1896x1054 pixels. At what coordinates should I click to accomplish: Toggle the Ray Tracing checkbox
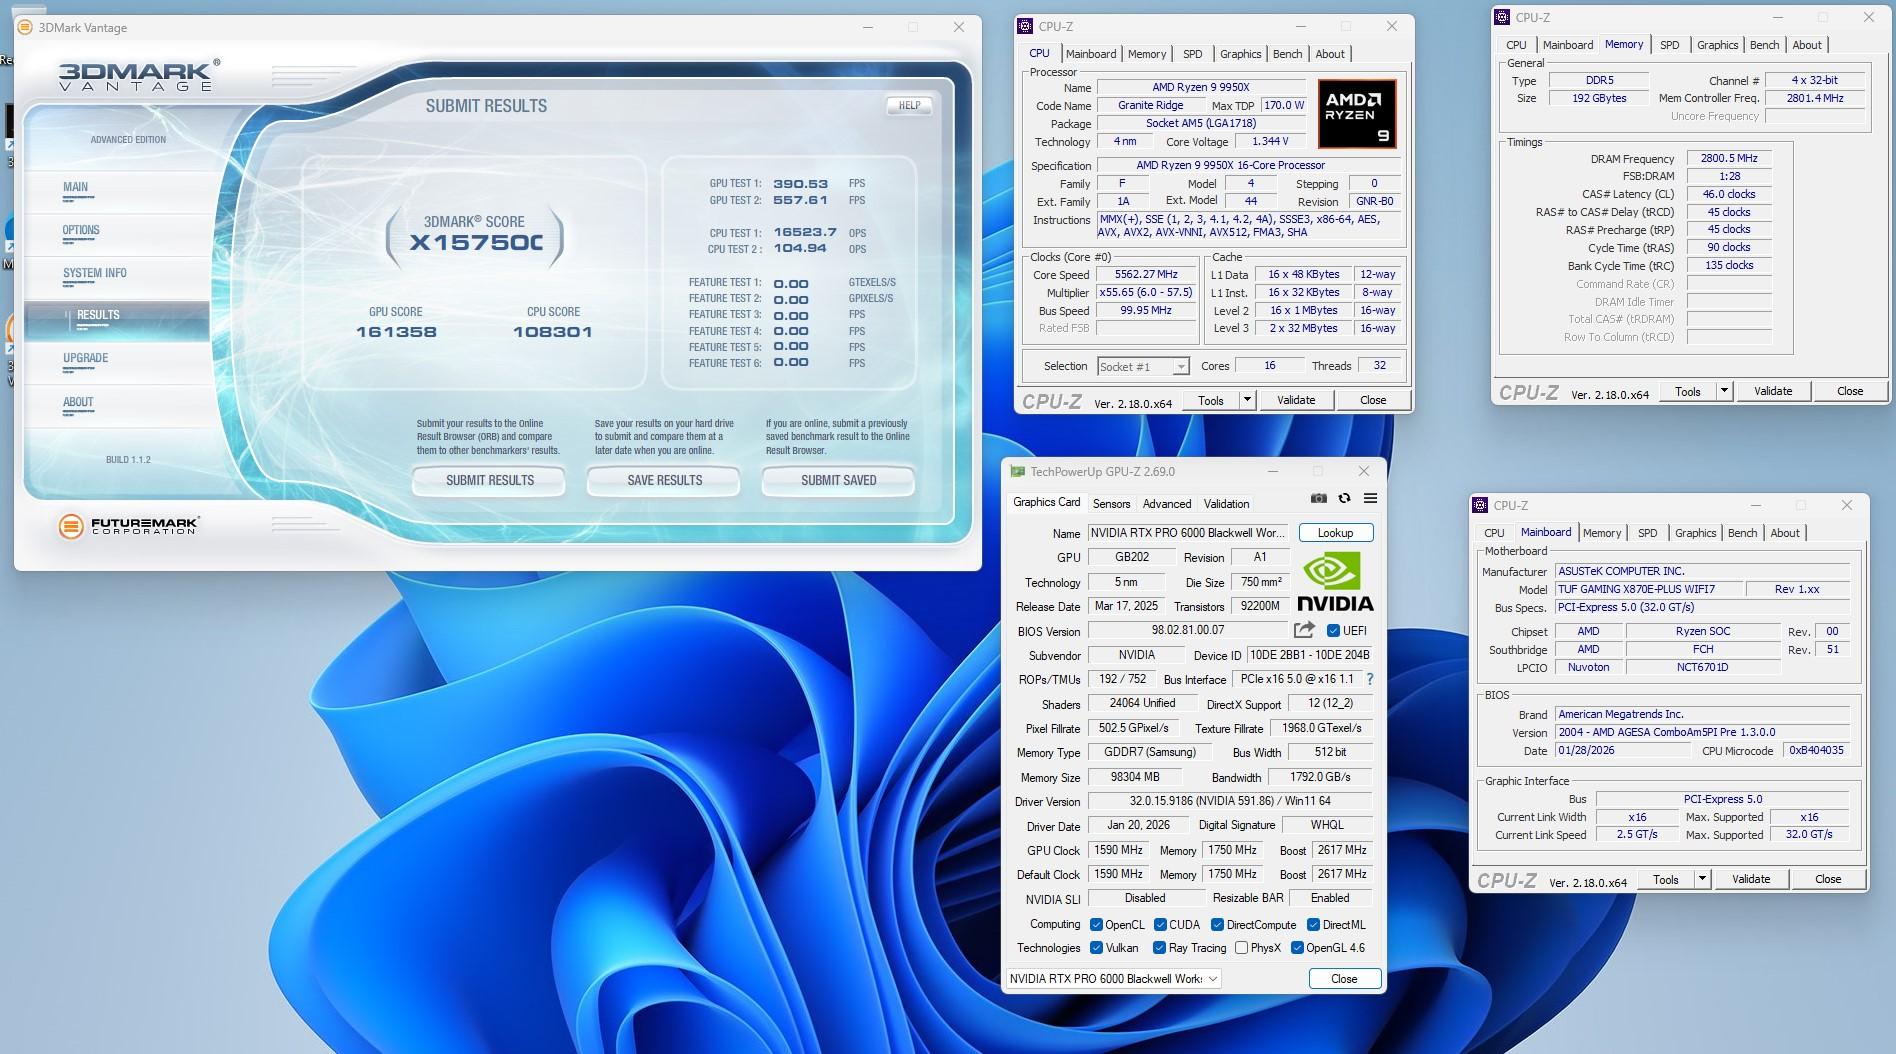tap(1159, 948)
